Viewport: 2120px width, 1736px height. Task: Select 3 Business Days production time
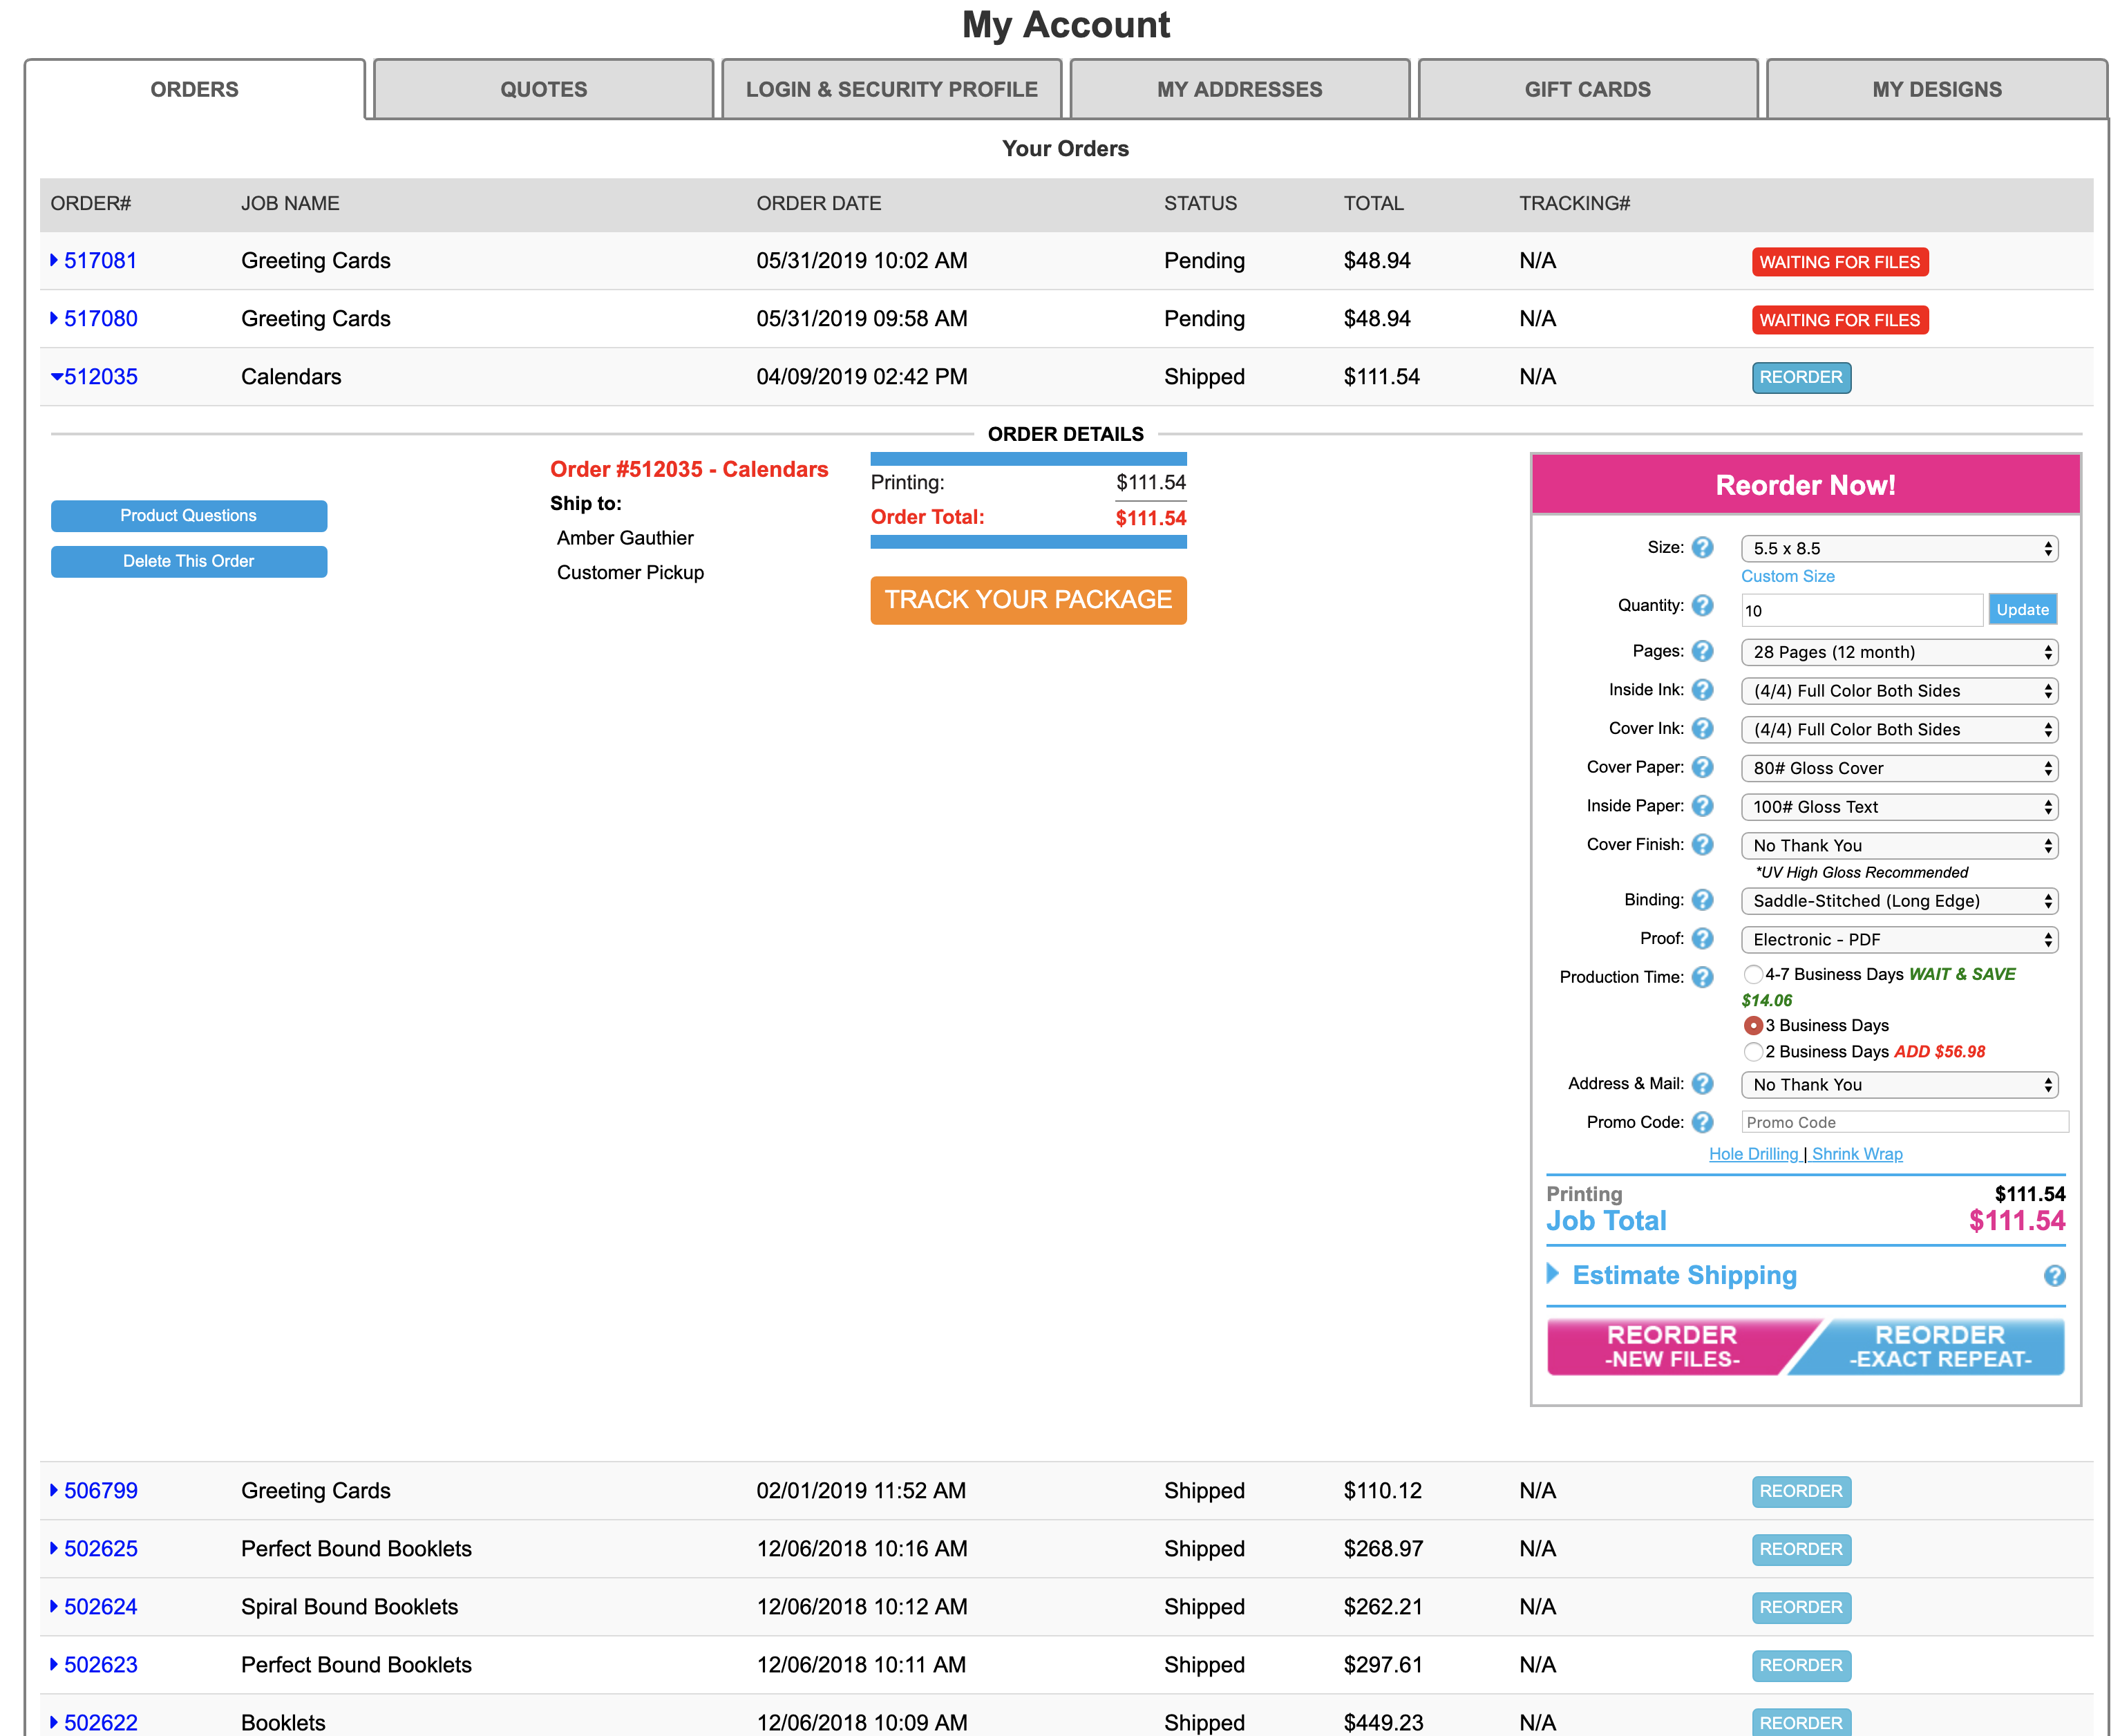[1752, 1026]
